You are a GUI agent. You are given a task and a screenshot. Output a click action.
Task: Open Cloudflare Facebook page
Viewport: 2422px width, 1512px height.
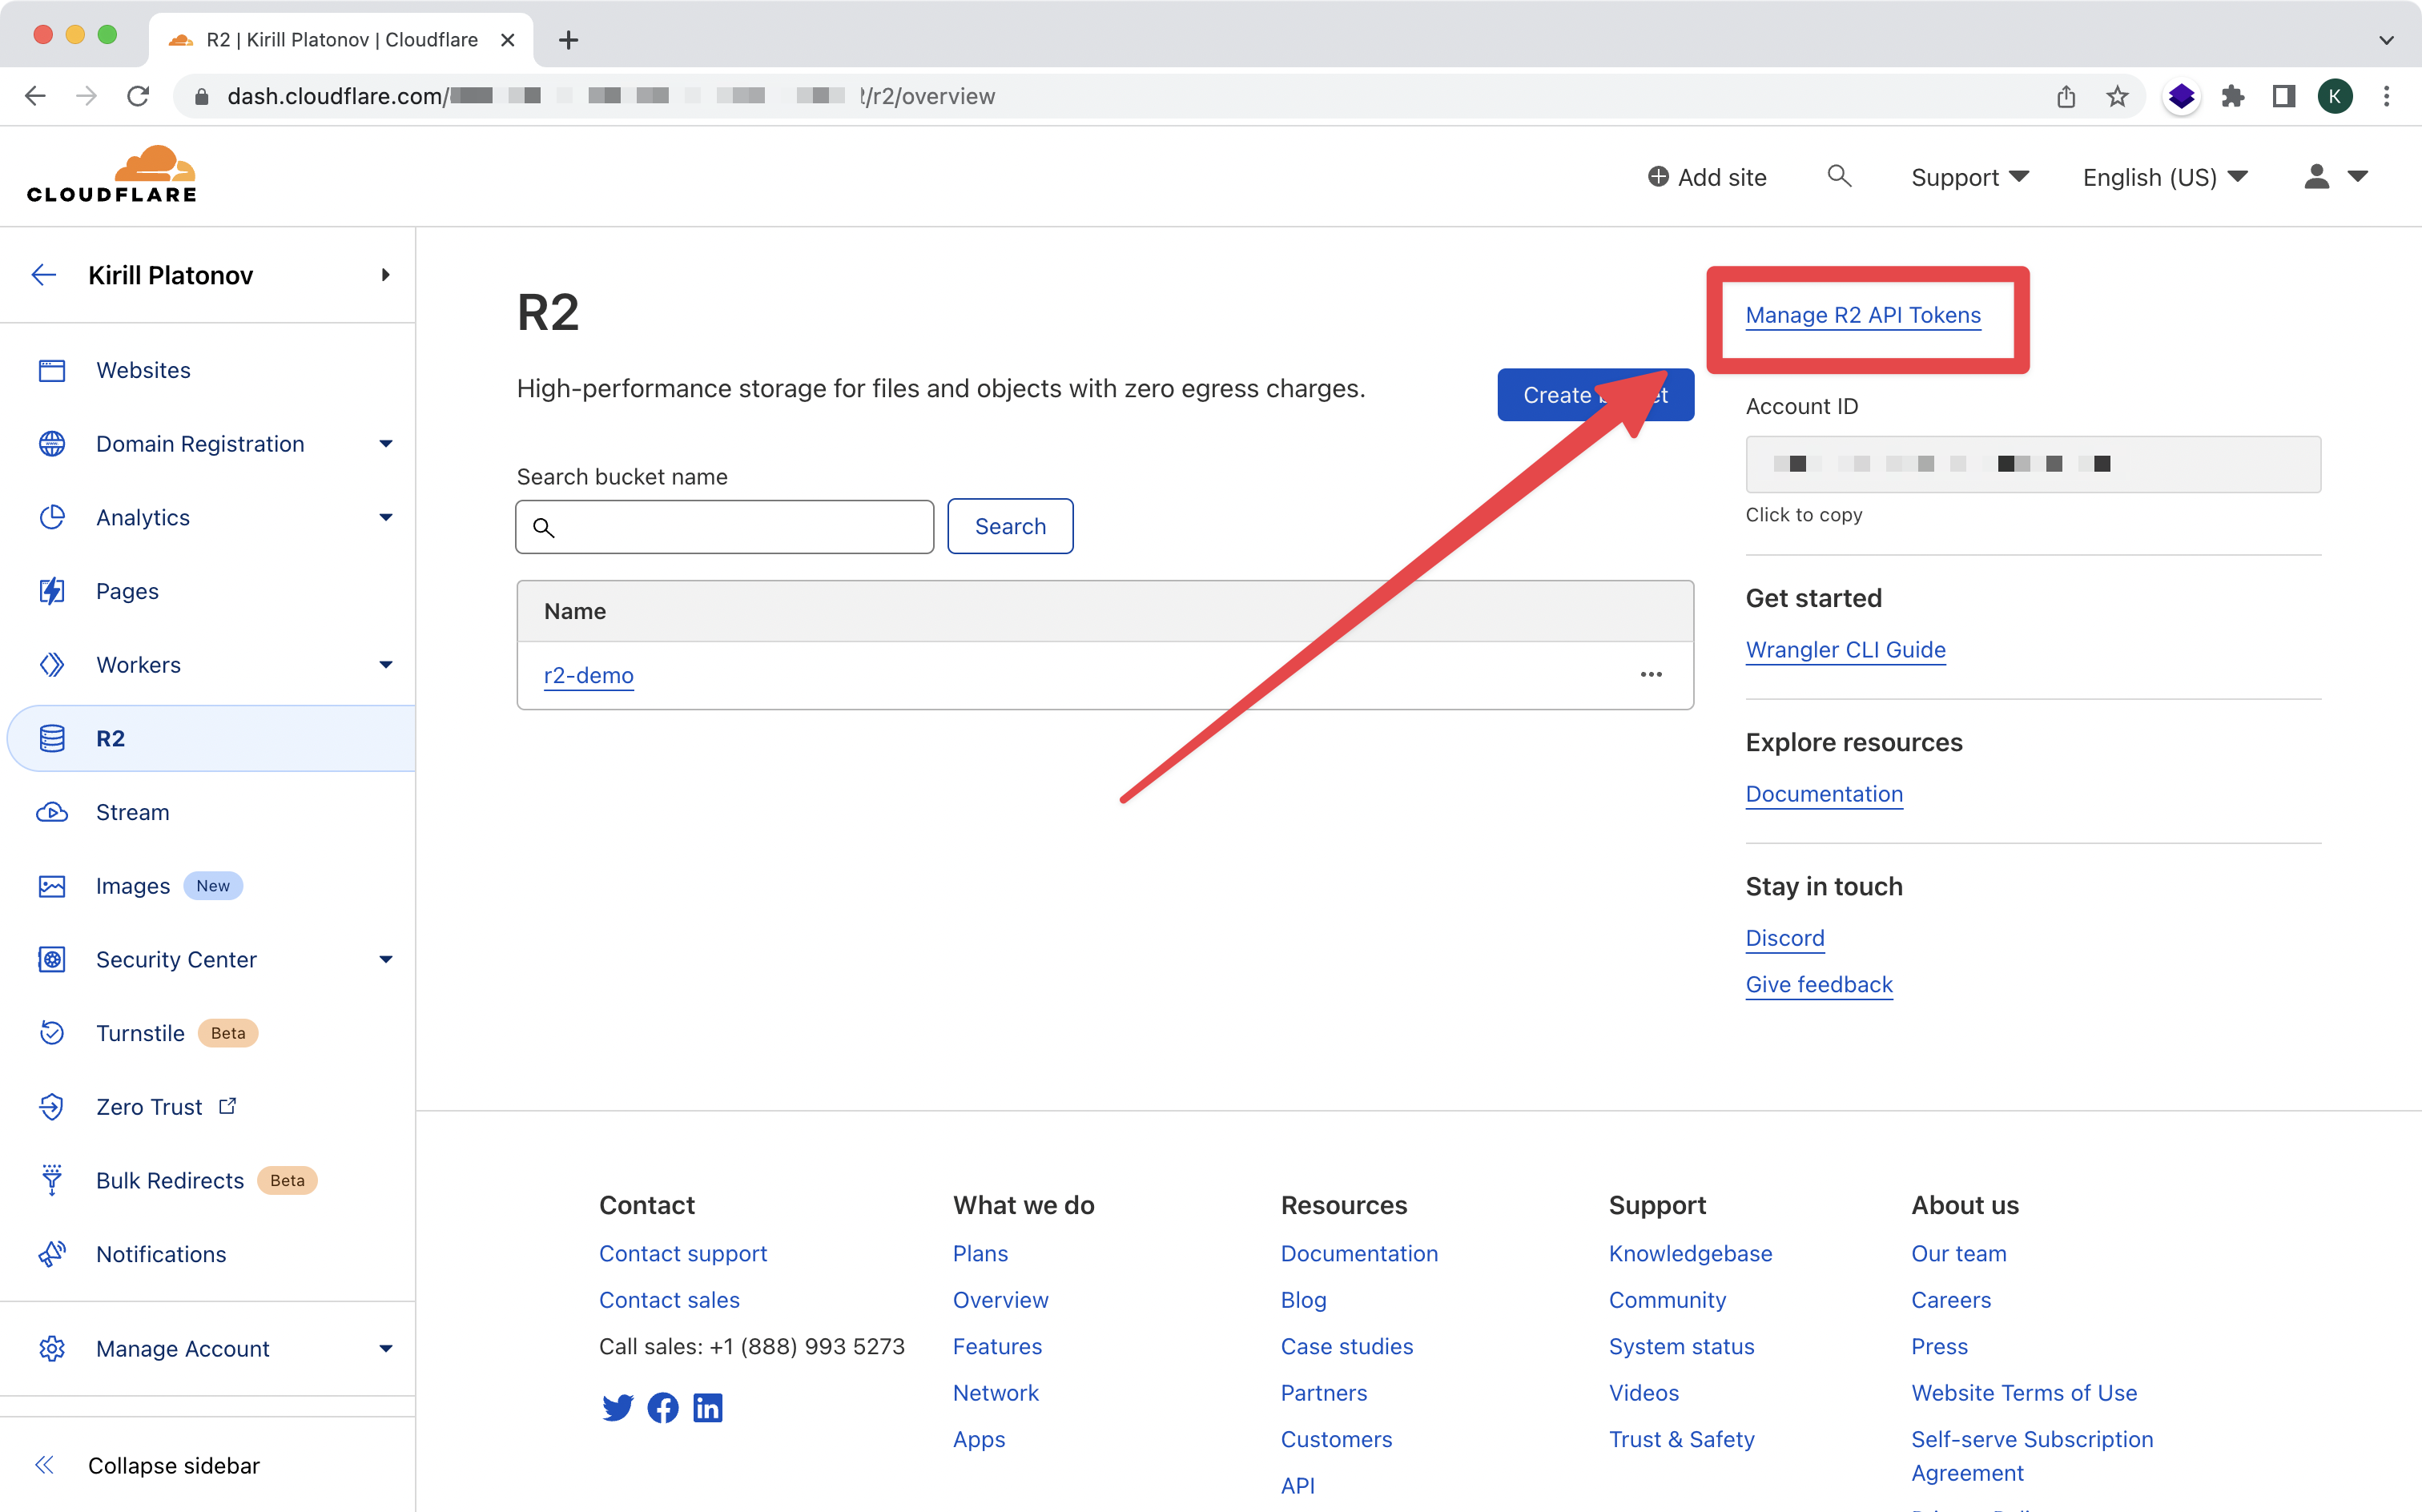click(663, 1408)
